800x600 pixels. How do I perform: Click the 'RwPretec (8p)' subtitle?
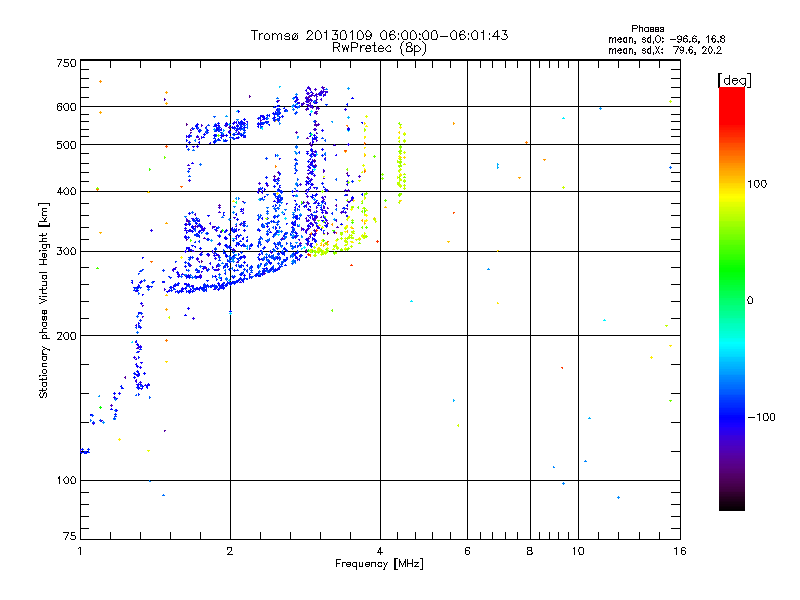[379, 48]
